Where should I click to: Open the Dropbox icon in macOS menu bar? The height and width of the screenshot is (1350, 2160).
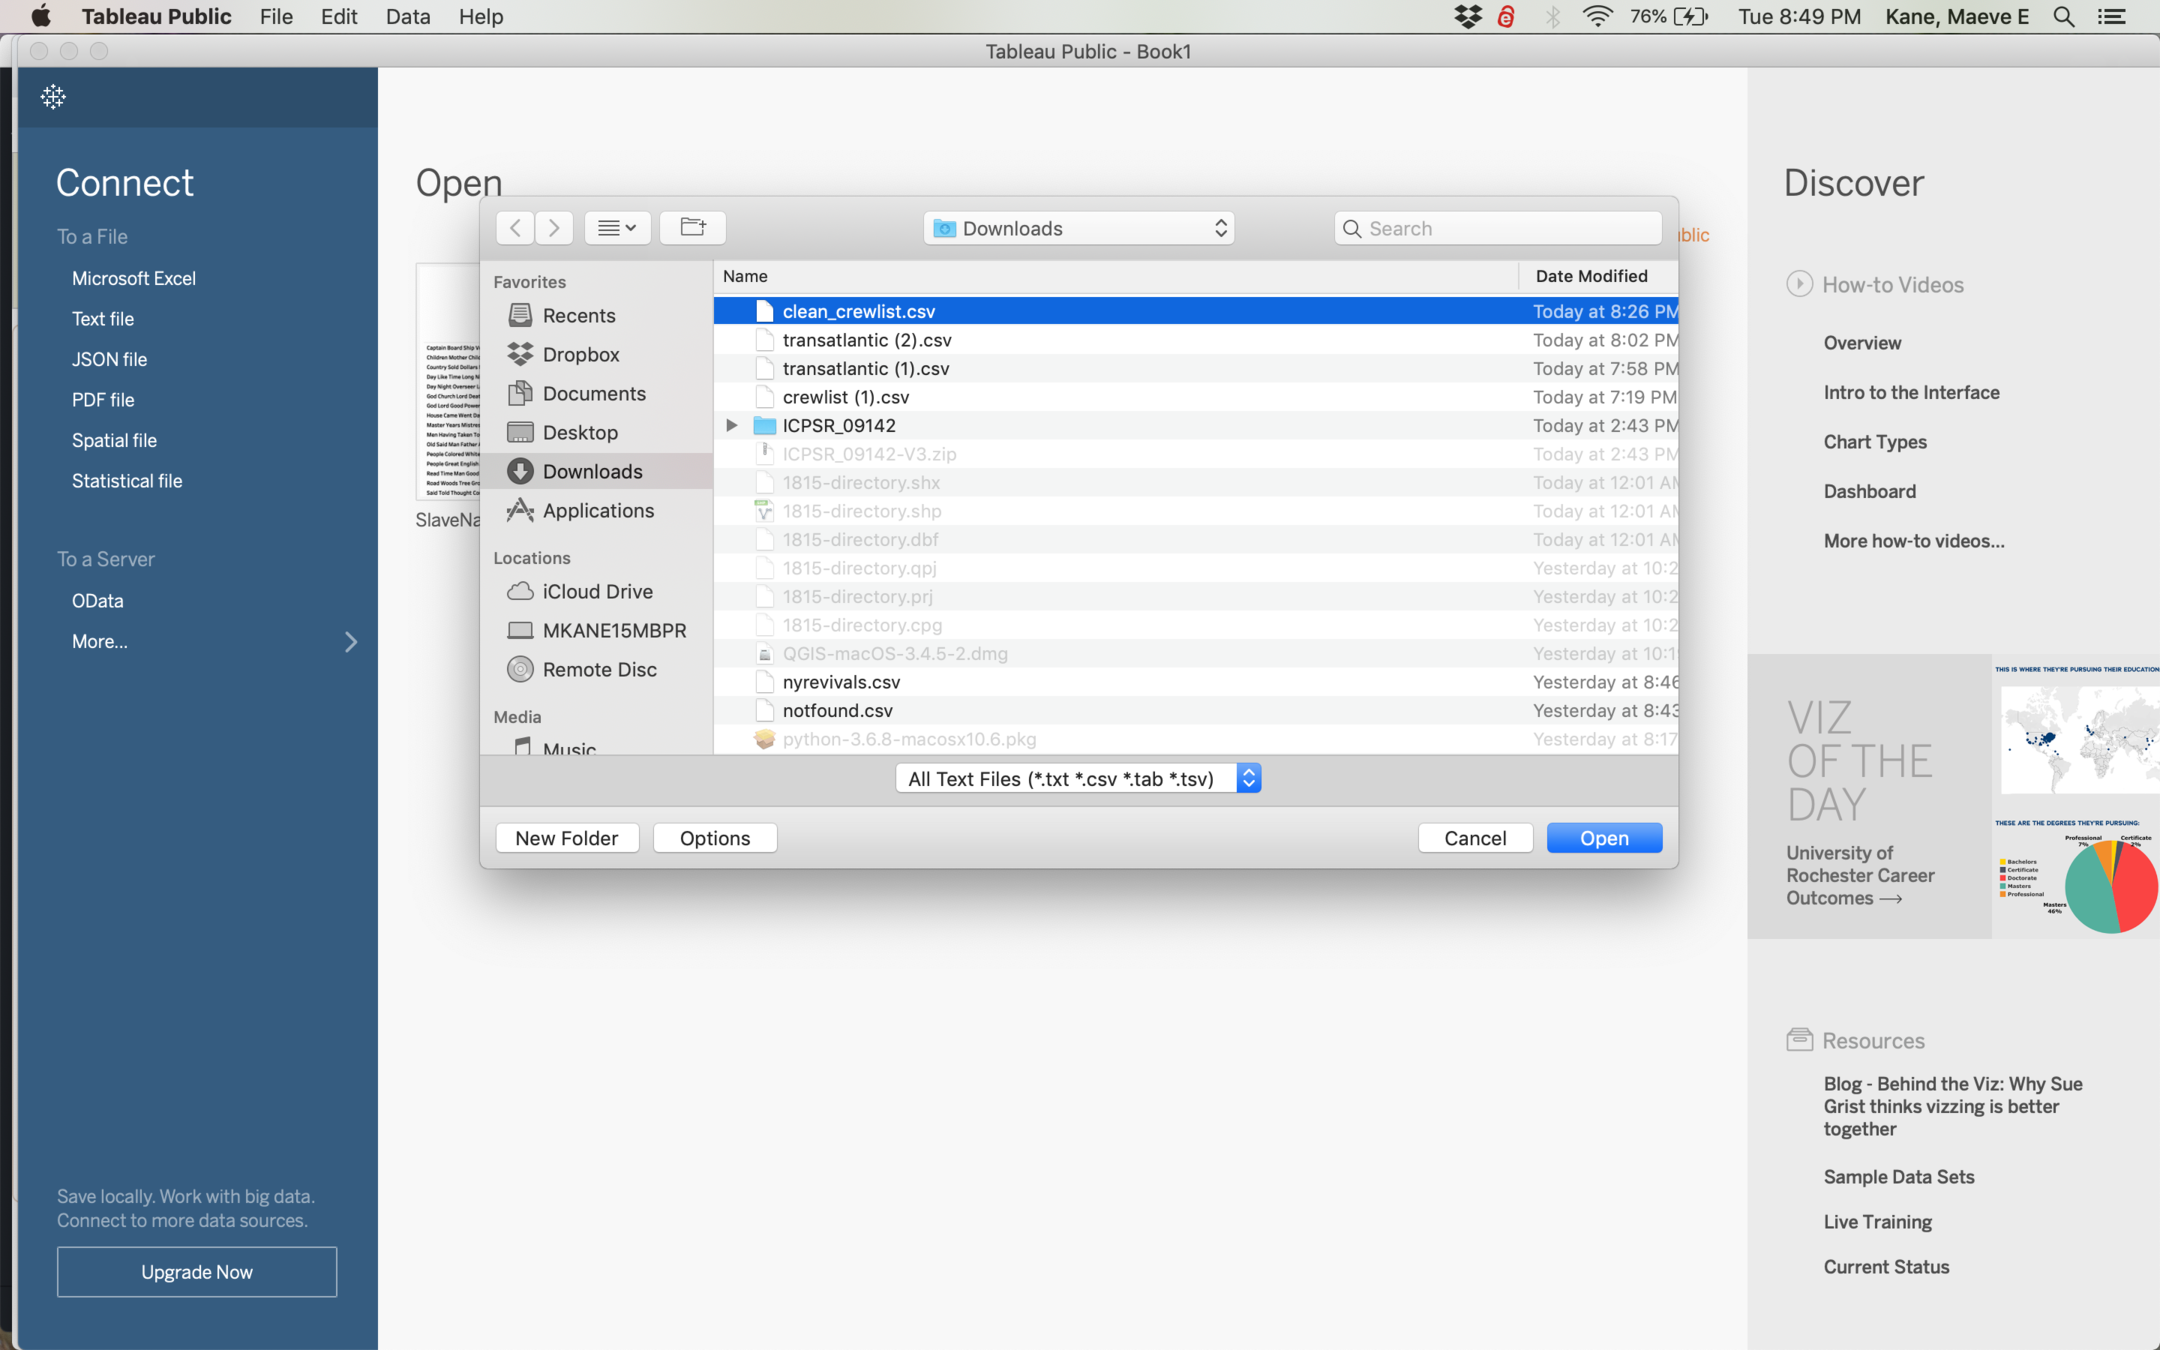tap(1468, 17)
